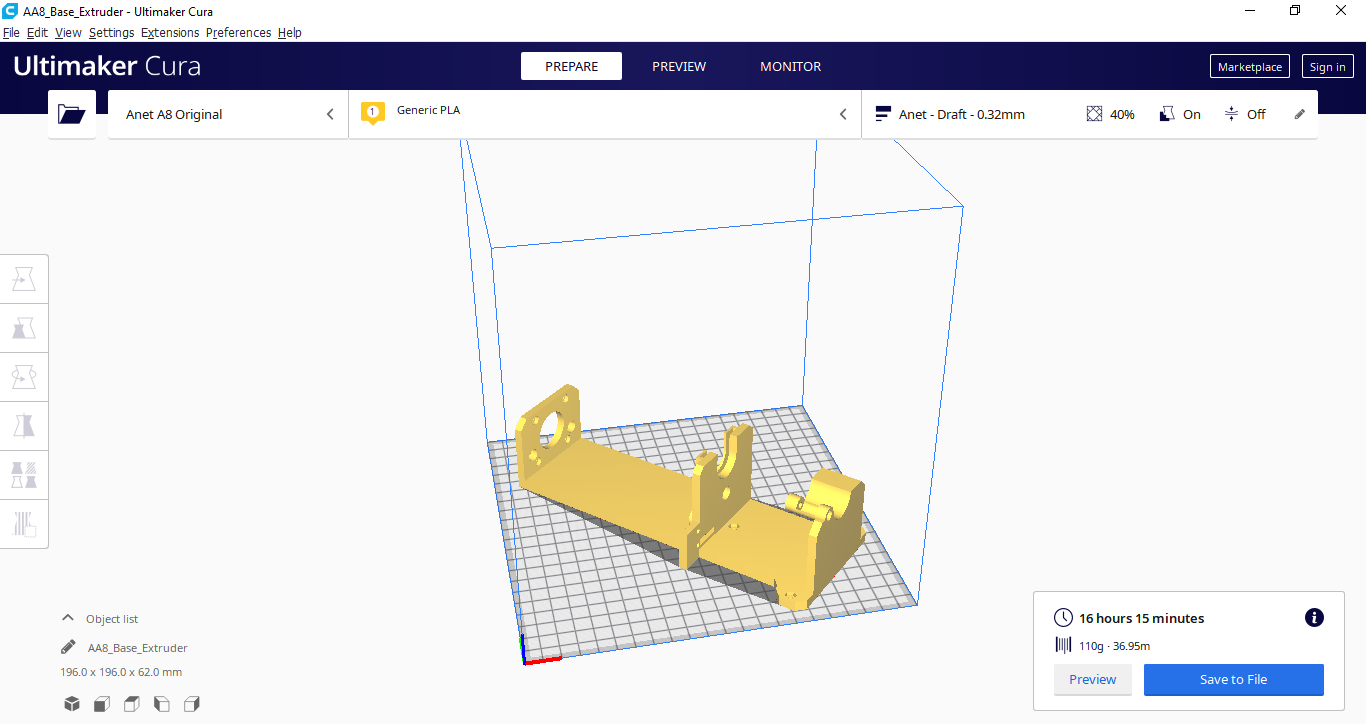Select the Support Blocker tool
This screenshot has width=1366, height=724.
(24, 523)
